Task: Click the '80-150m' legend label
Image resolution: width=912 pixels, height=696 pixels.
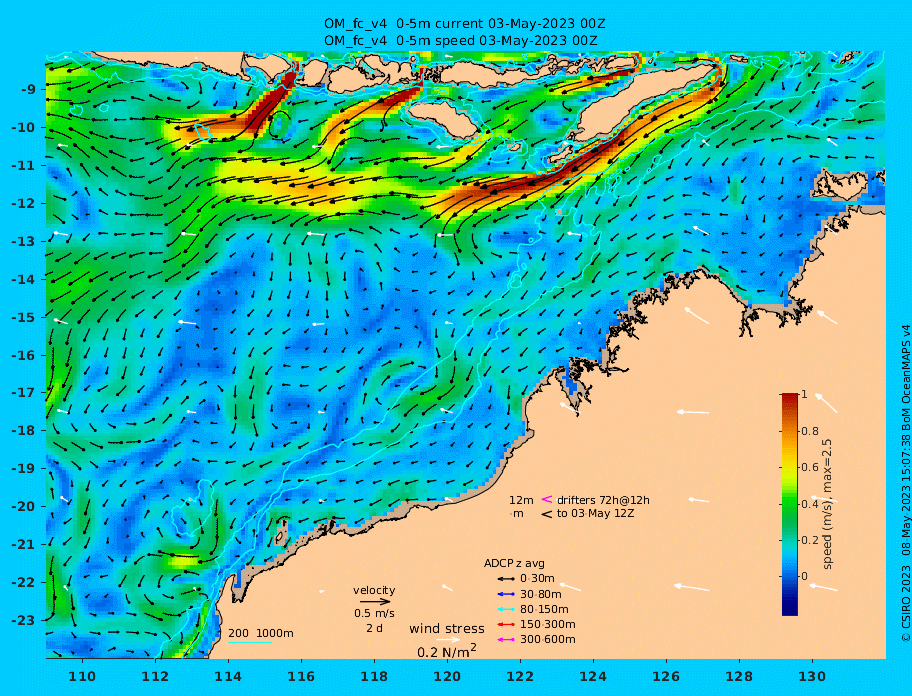Action: point(544,609)
